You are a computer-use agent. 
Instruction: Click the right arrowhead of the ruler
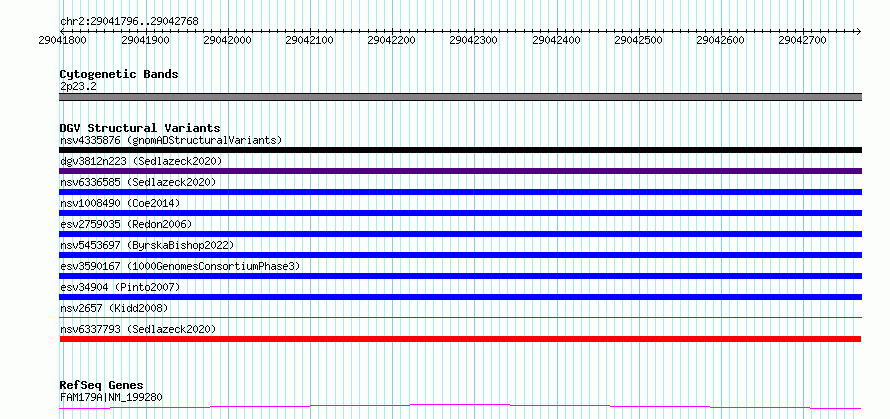point(859,31)
